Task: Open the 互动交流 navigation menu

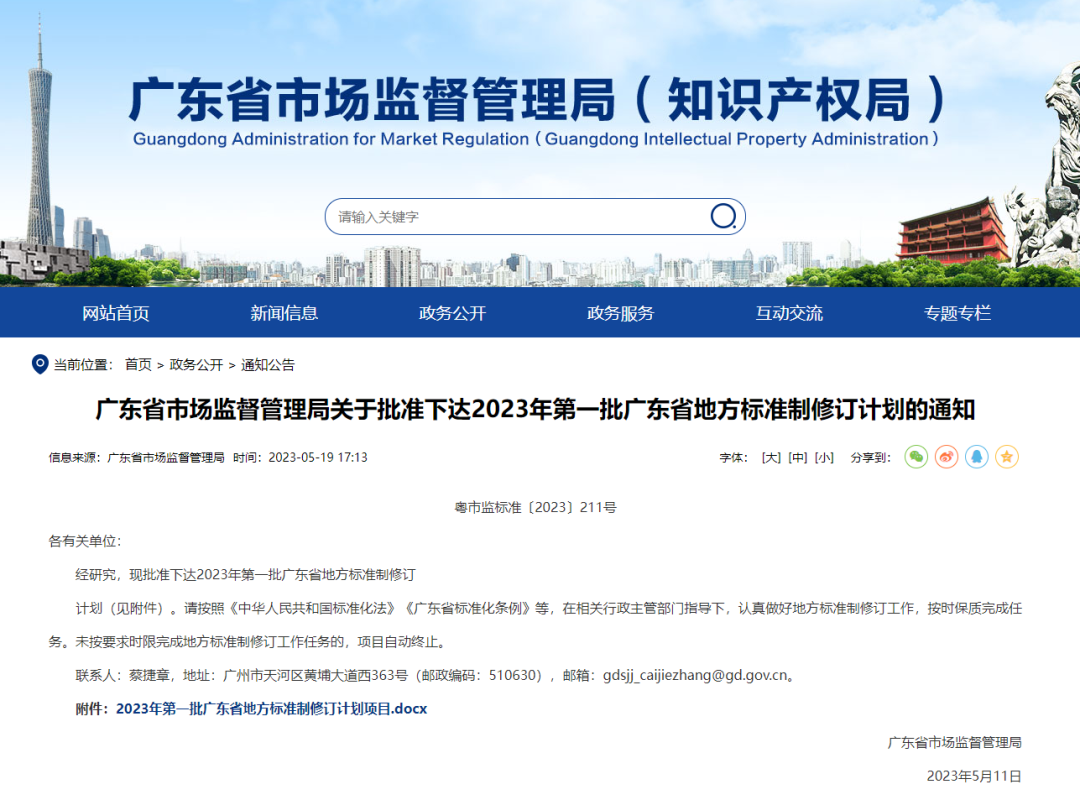Action: [787, 312]
